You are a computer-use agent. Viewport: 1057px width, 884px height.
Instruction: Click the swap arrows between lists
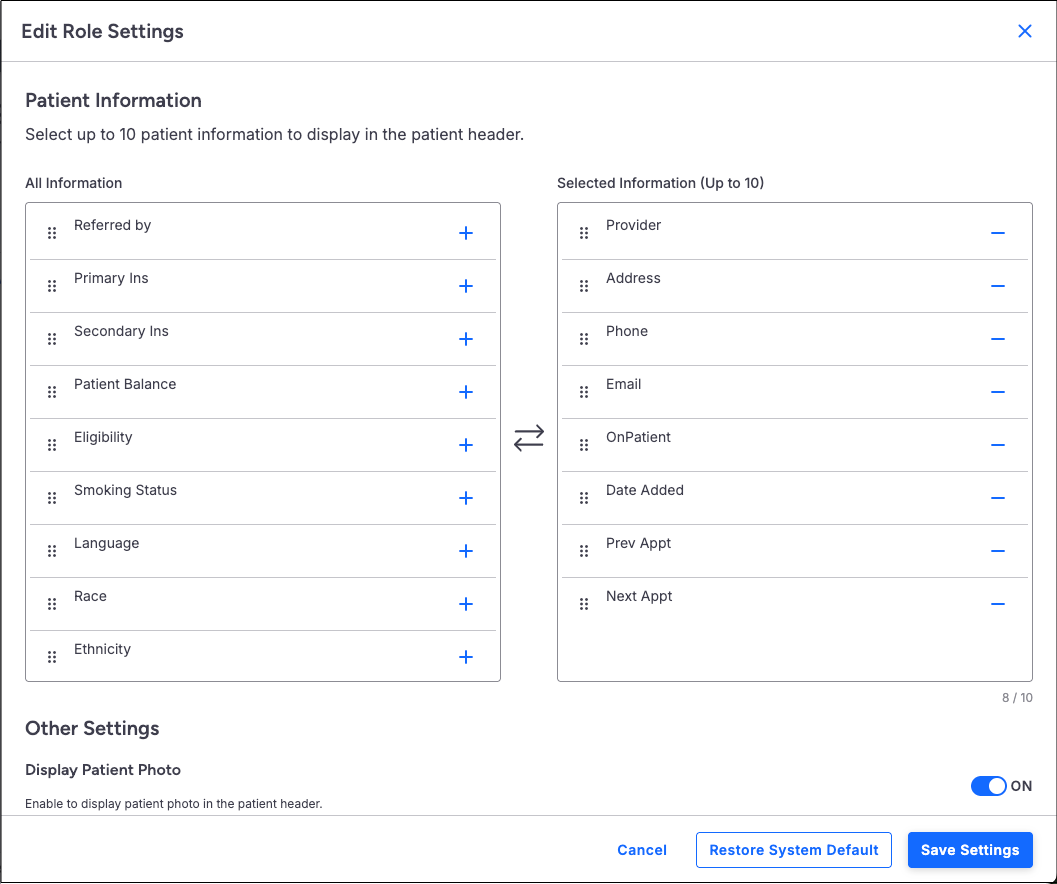(529, 438)
